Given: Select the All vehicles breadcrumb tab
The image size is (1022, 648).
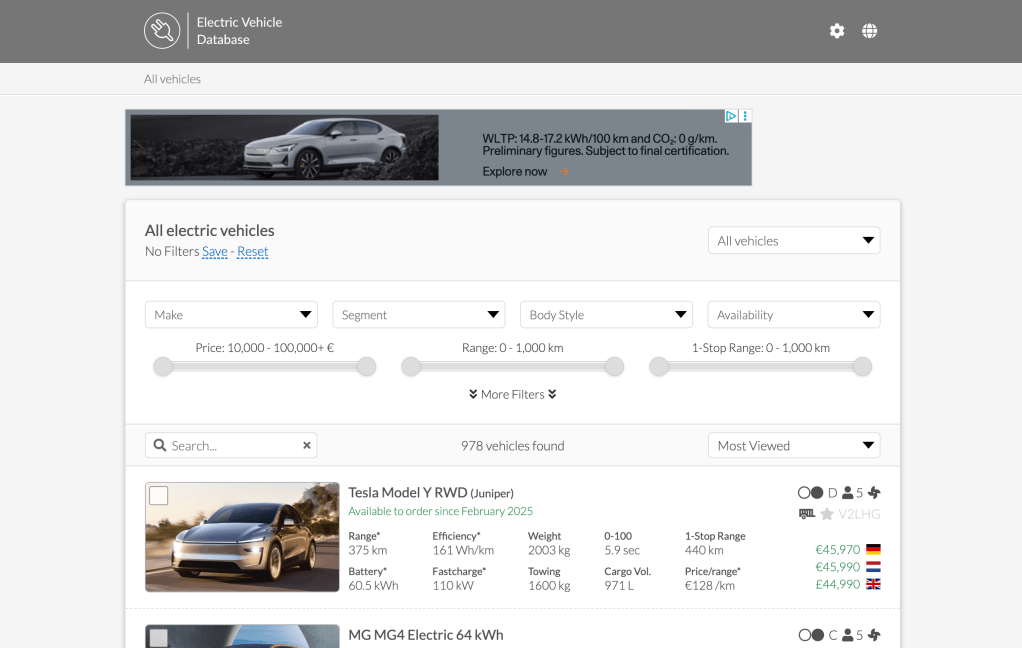Looking at the screenshot, I should (172, 78).
